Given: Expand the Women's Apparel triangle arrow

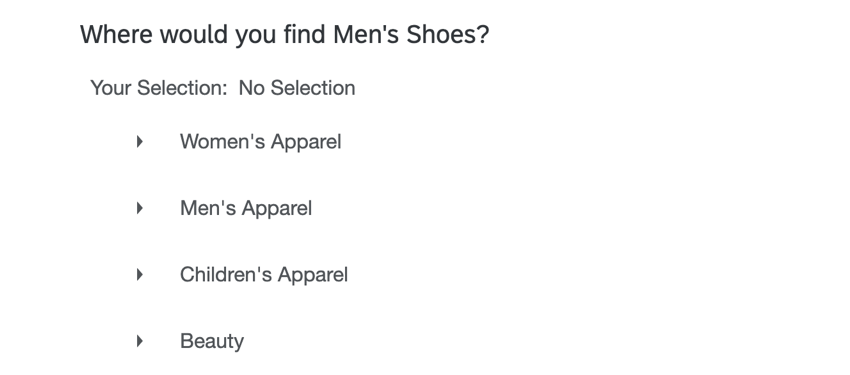Looking at the screenshot, I should point(140,141).
